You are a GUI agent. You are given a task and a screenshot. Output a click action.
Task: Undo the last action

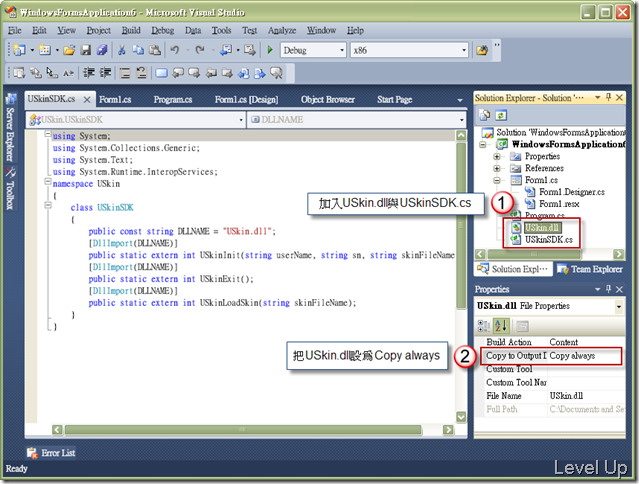(175, 50)
